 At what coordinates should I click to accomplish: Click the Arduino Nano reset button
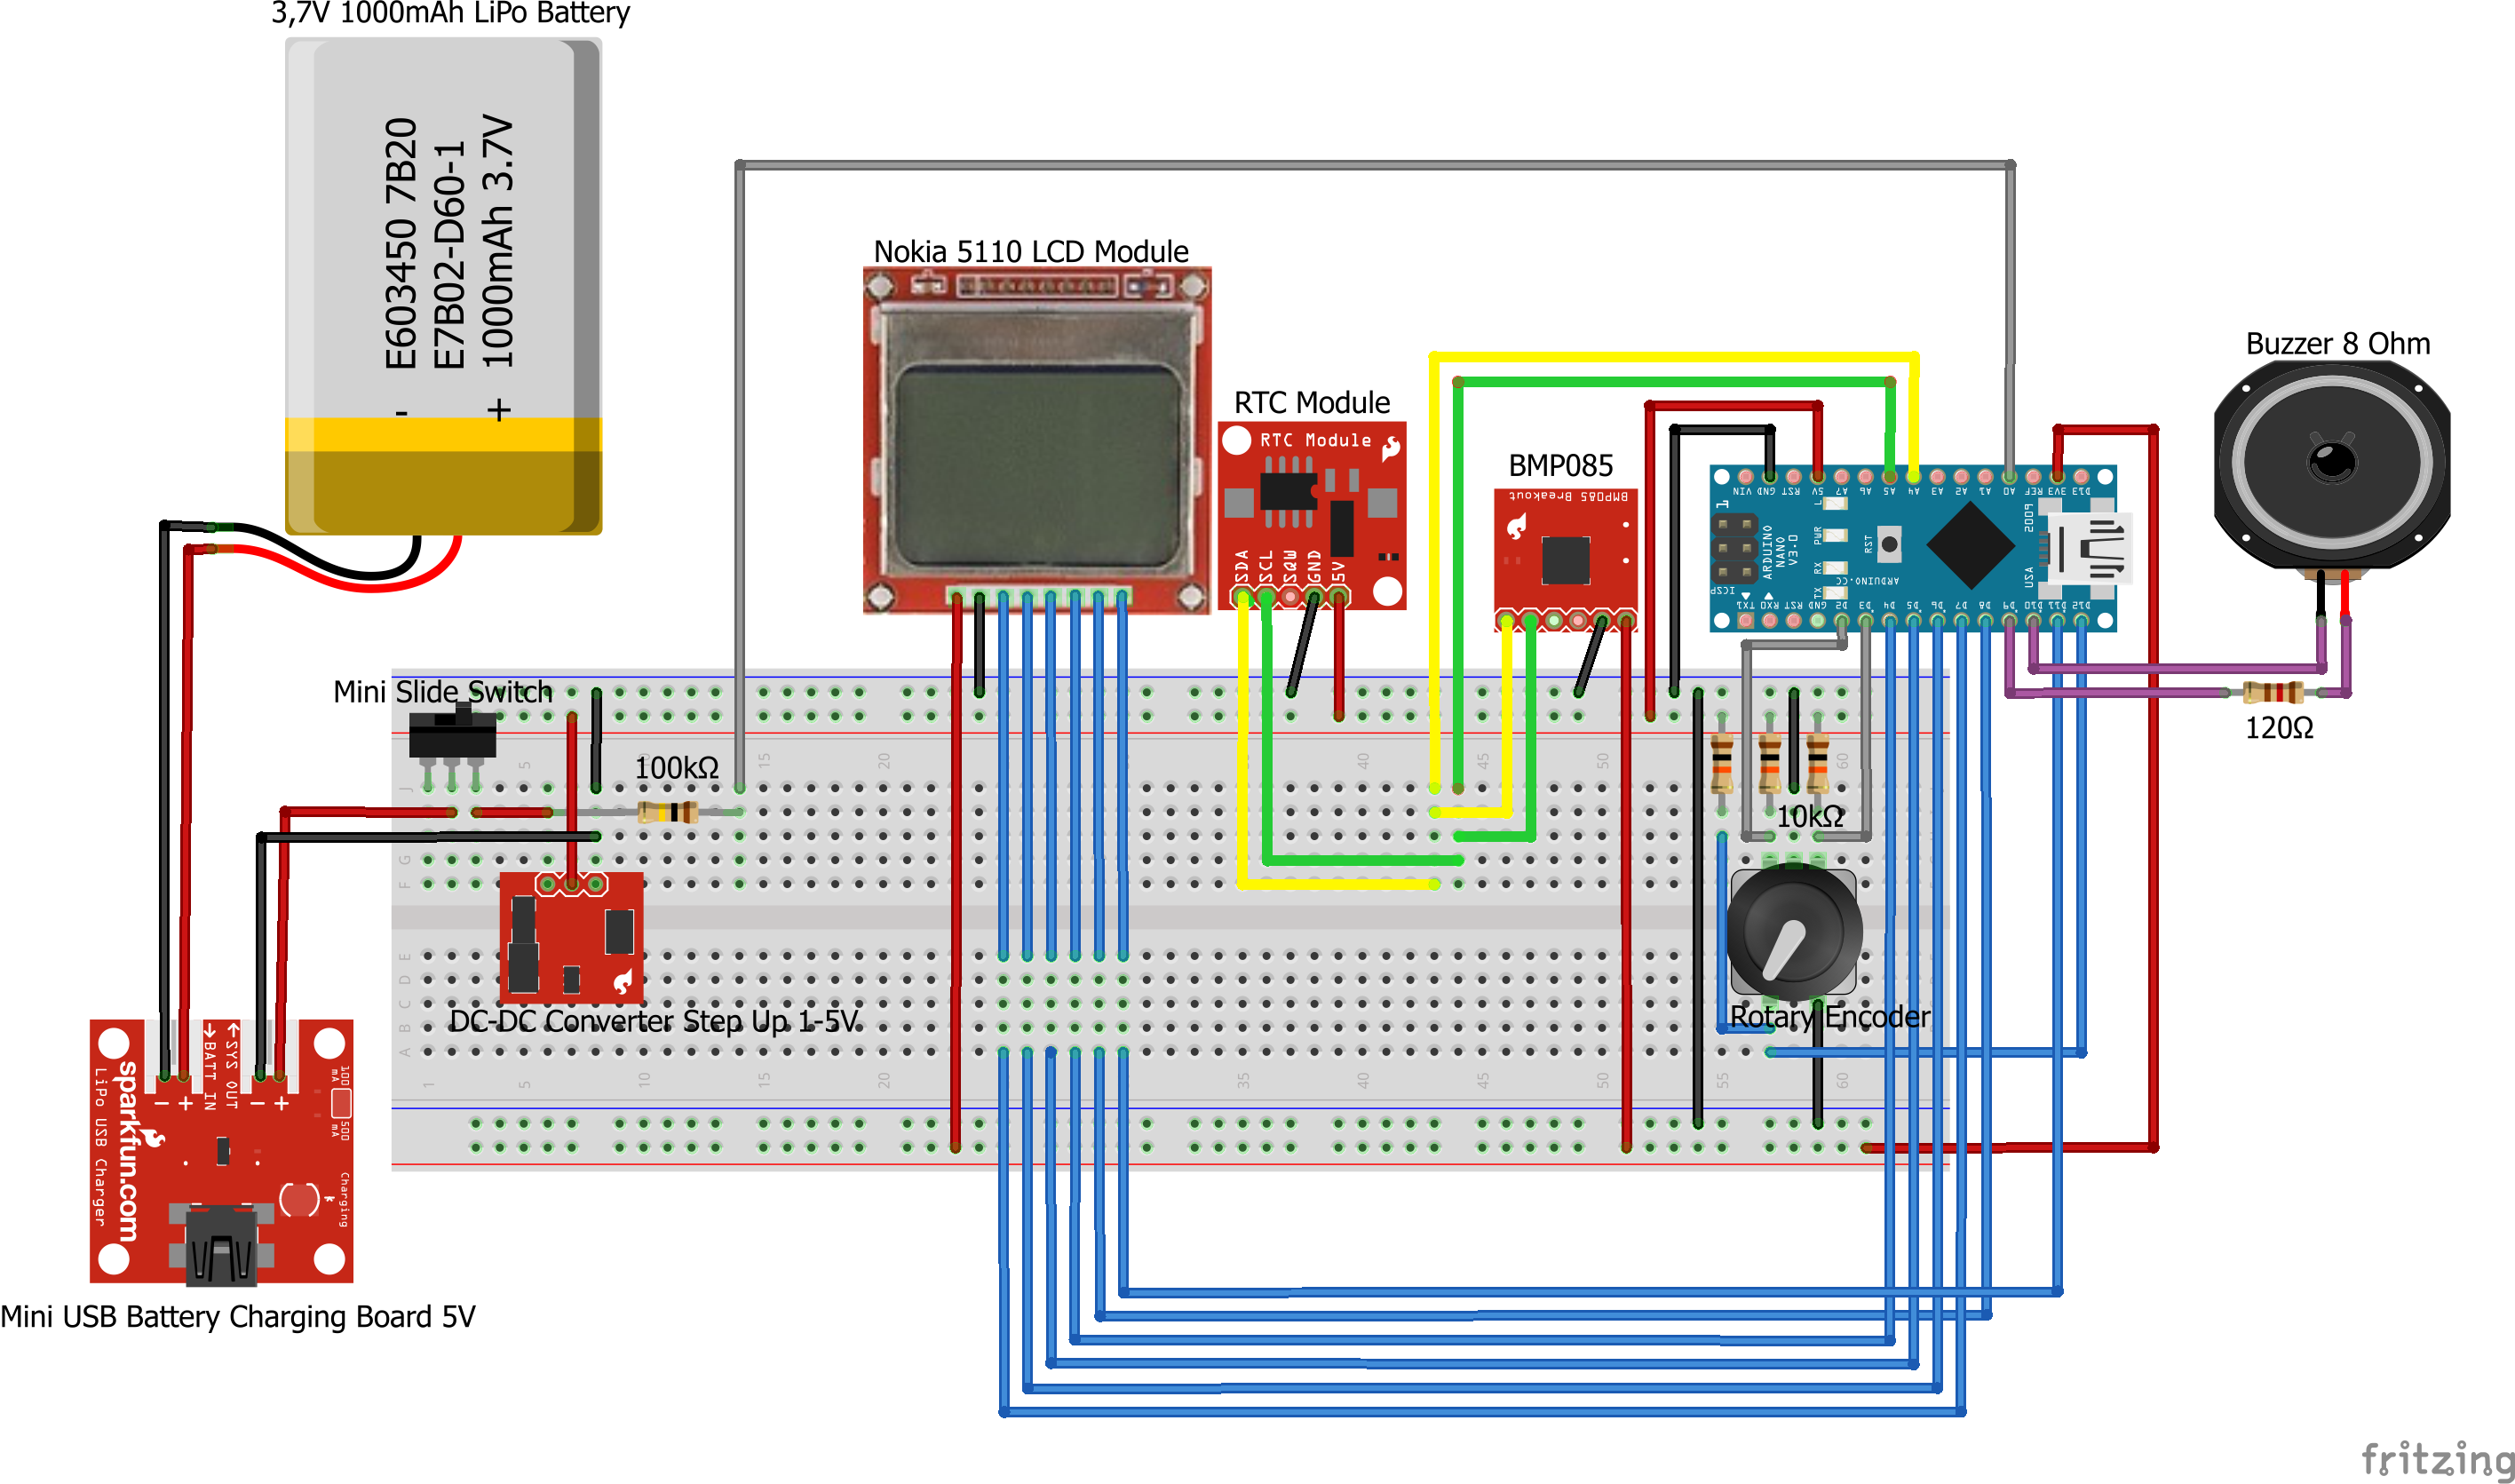pos(1888,545)
